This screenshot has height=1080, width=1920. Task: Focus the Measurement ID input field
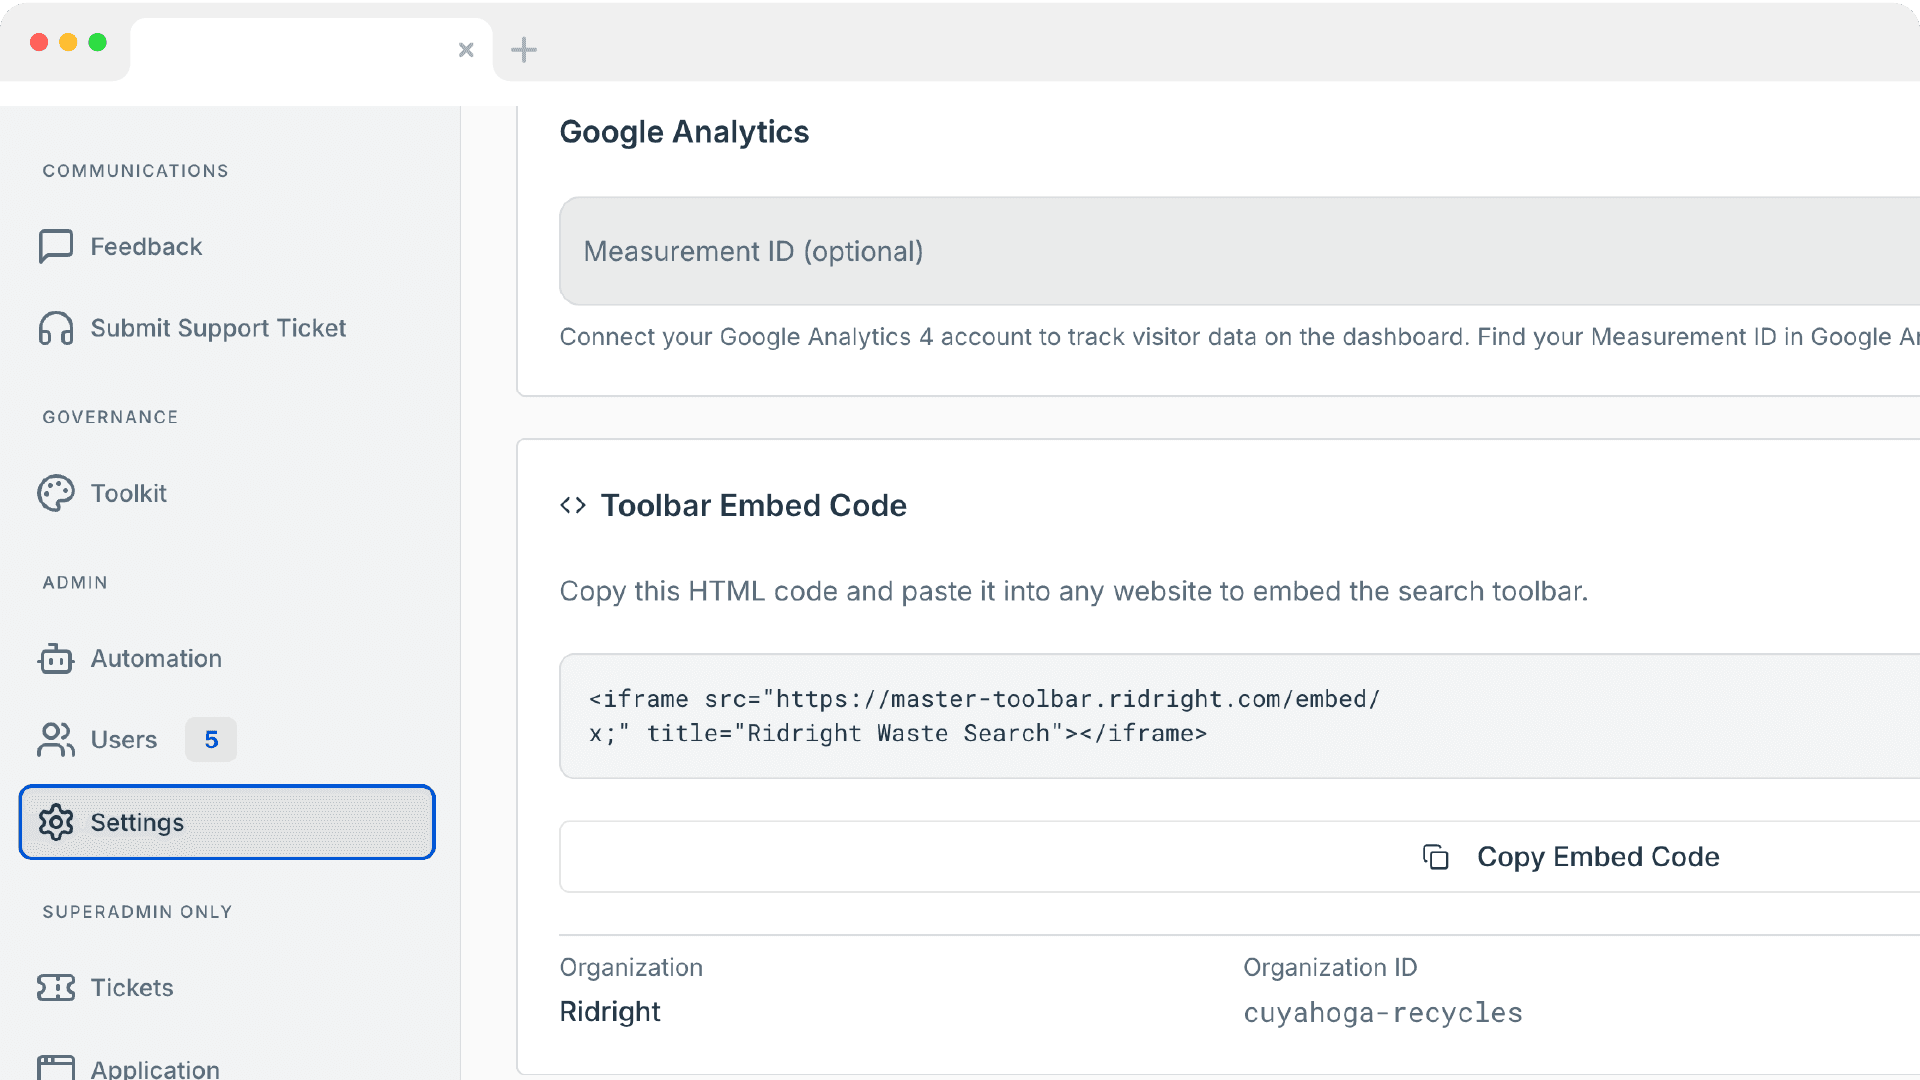point(1200,251)
